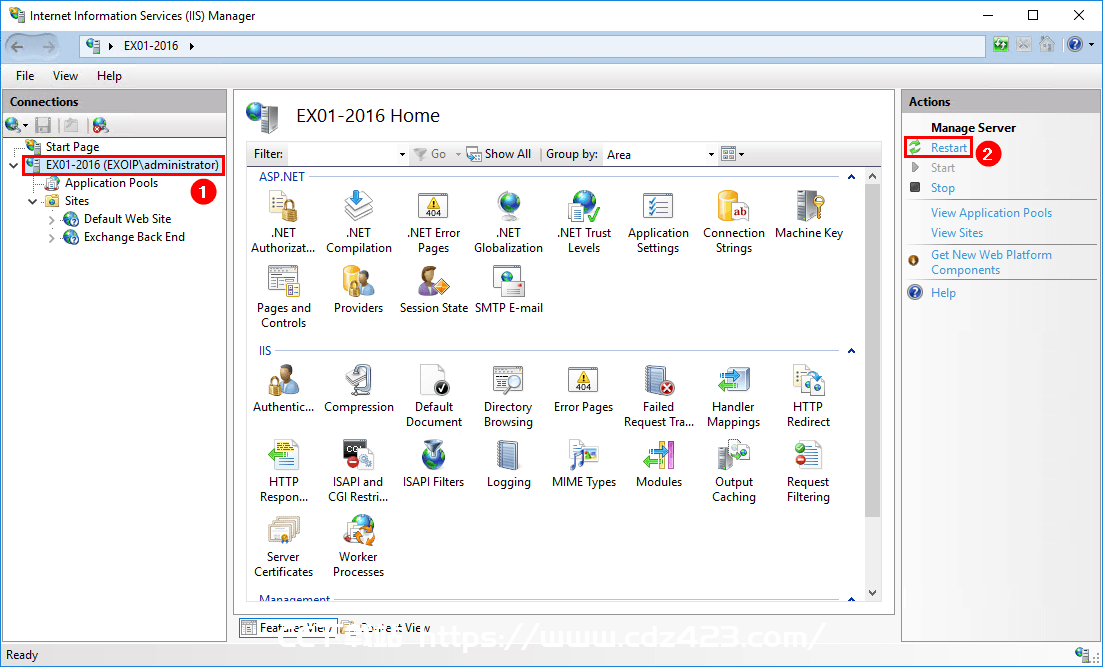The height and width of the screenshot is (667, 1103).
Task: Open Authentication feature
Action: point(283,389)
